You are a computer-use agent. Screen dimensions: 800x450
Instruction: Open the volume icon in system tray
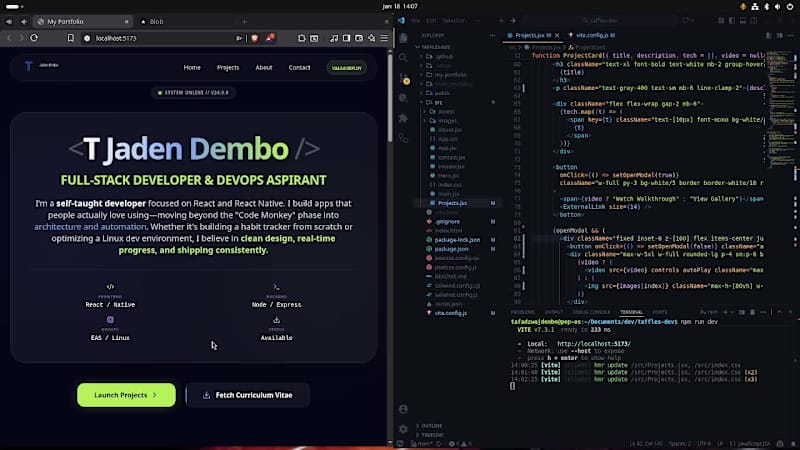pos(778,7)
